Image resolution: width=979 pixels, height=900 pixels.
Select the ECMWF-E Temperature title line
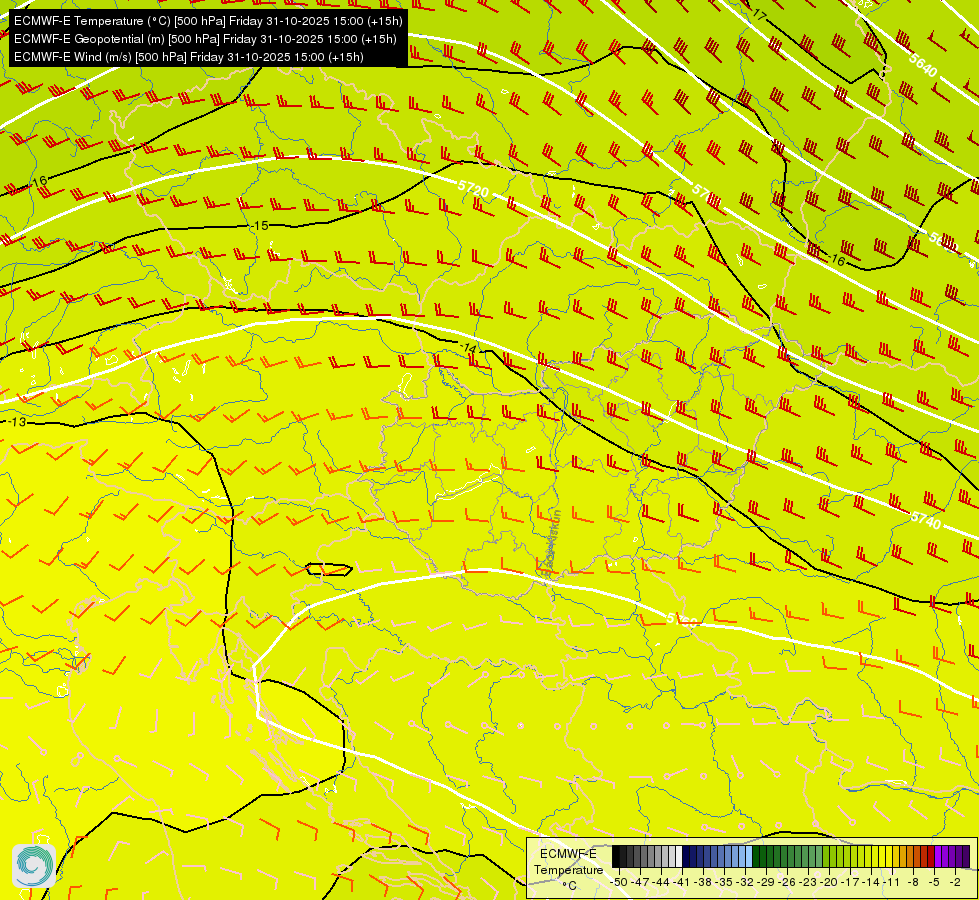[x=208, y=21]
